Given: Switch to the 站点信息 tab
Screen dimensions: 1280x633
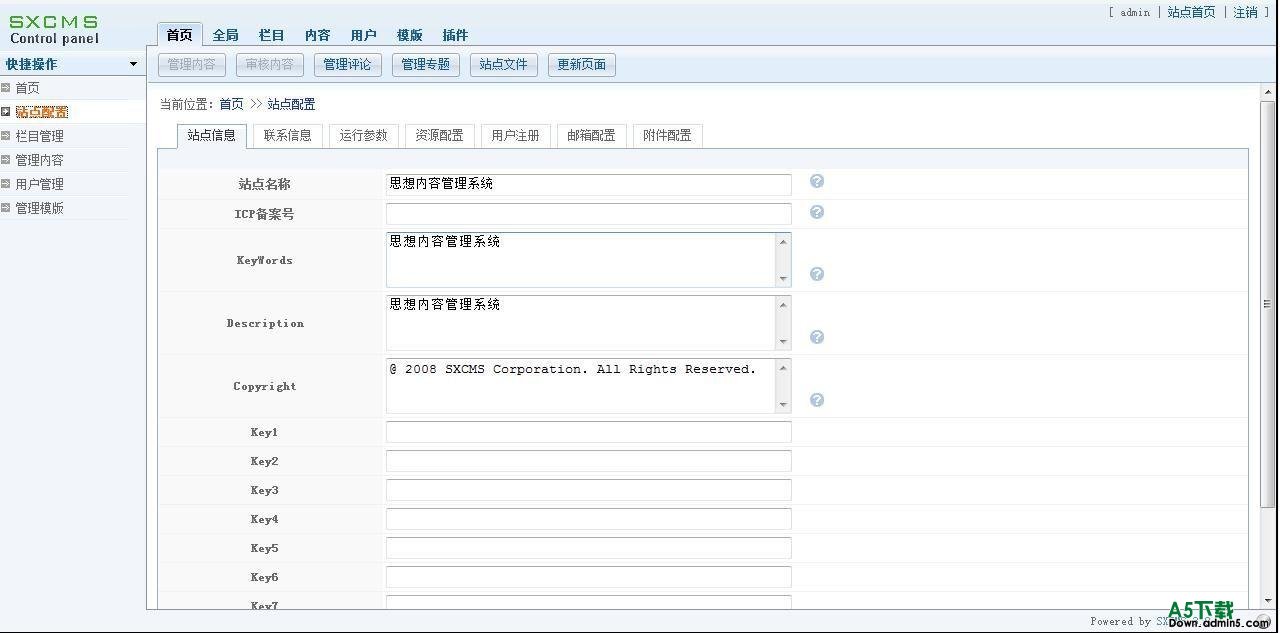Looking at the screenshot, I should 212,135.
